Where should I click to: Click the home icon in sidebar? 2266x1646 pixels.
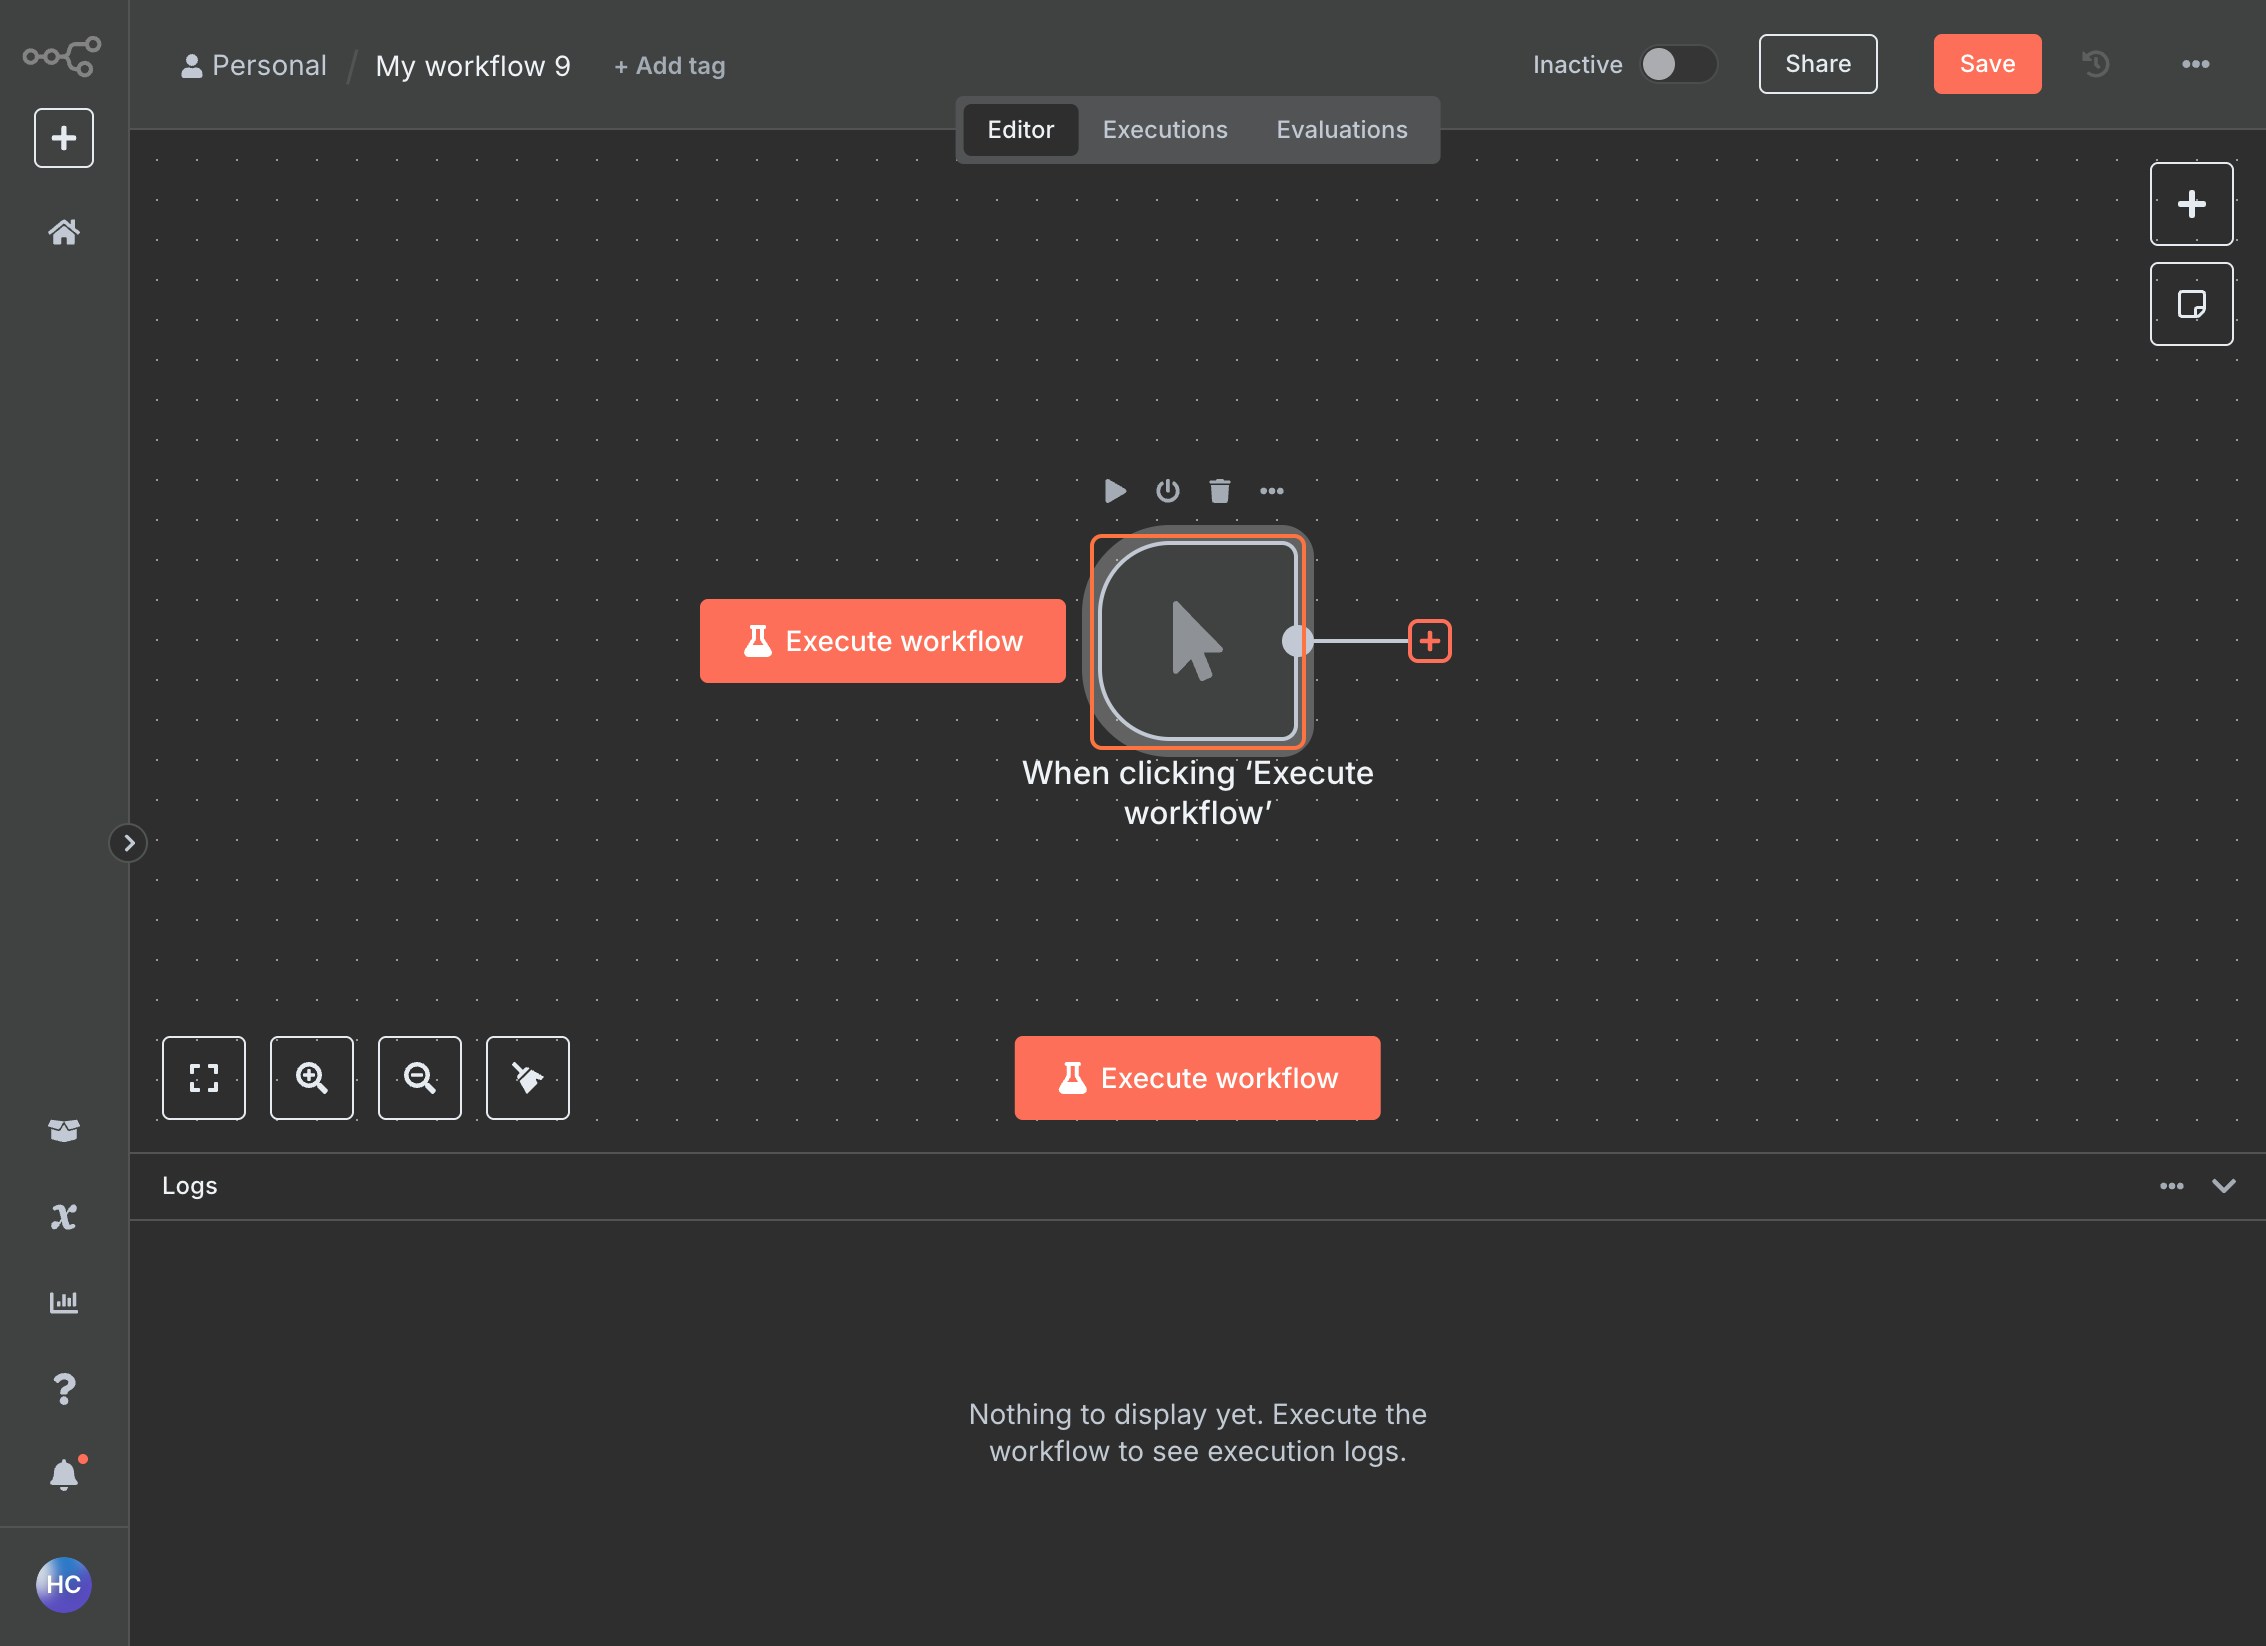point(64,232)
